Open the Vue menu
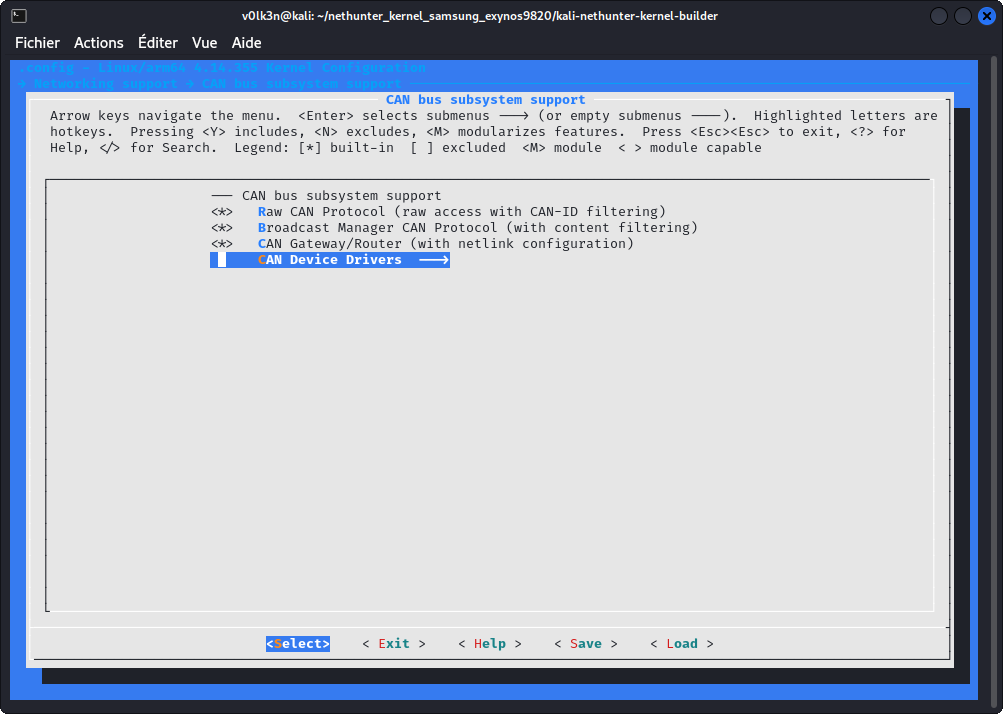 coord(204,43)
